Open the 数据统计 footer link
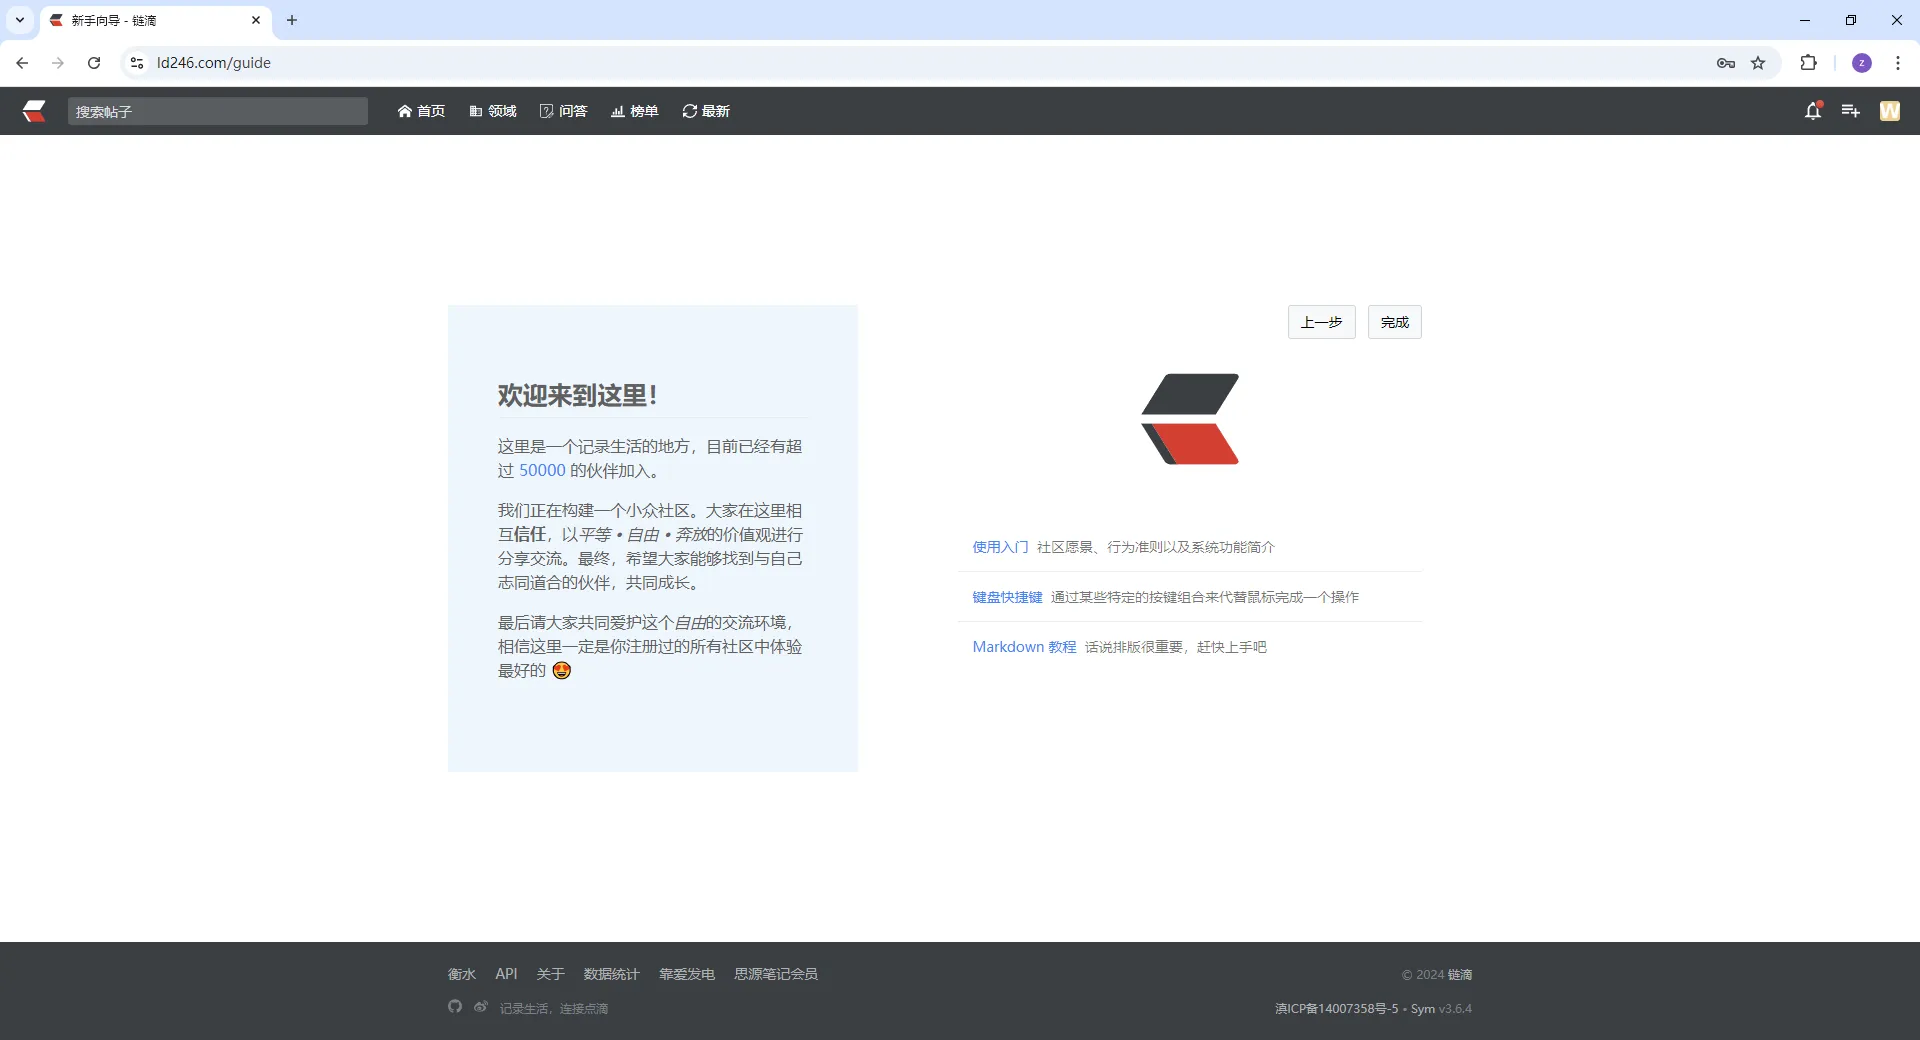The width and height of the screenshot is (1920, 1040). pos(611,974)
